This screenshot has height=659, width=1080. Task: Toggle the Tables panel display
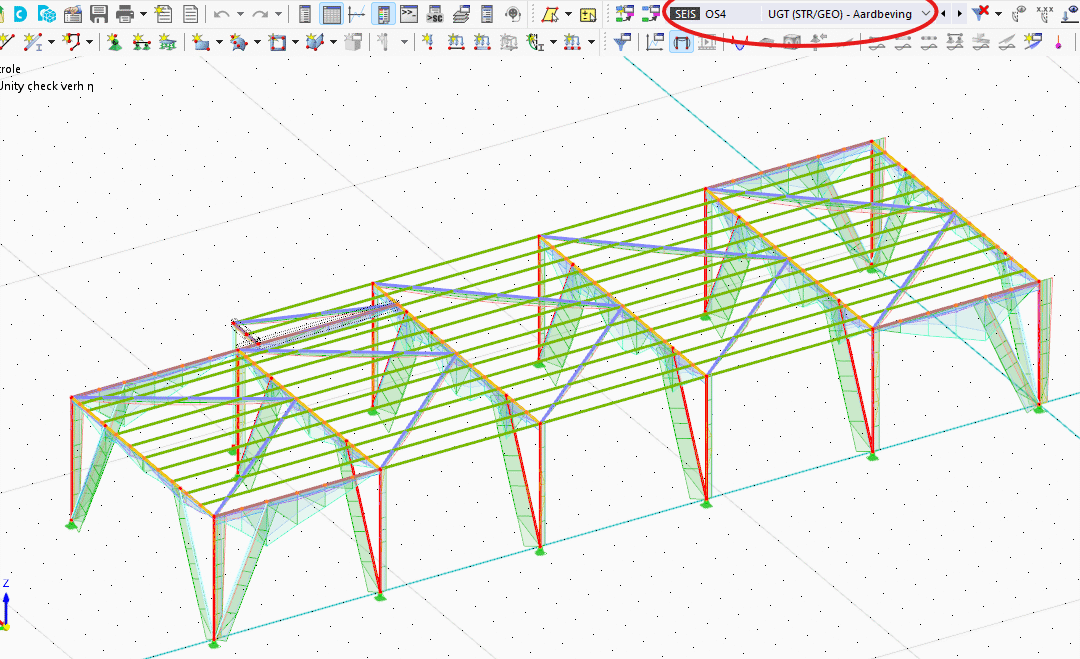point(331,14)
